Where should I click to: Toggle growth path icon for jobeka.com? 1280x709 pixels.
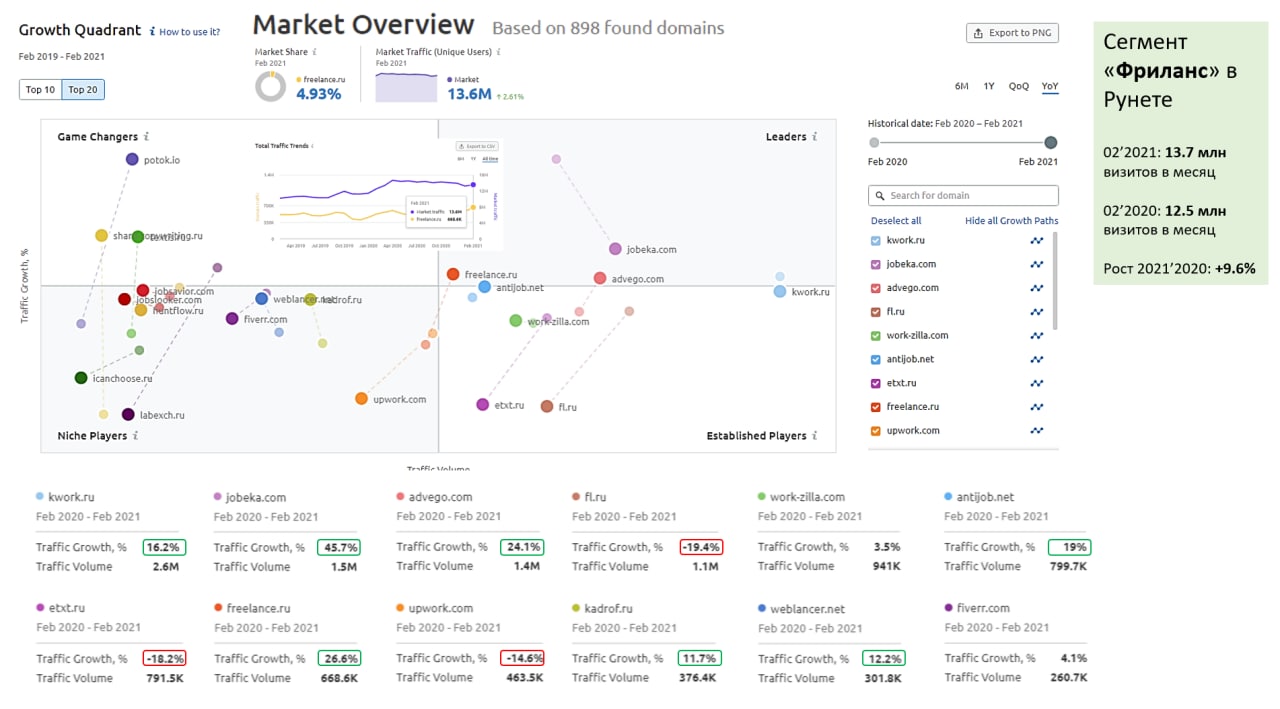tap(1037, 265)
